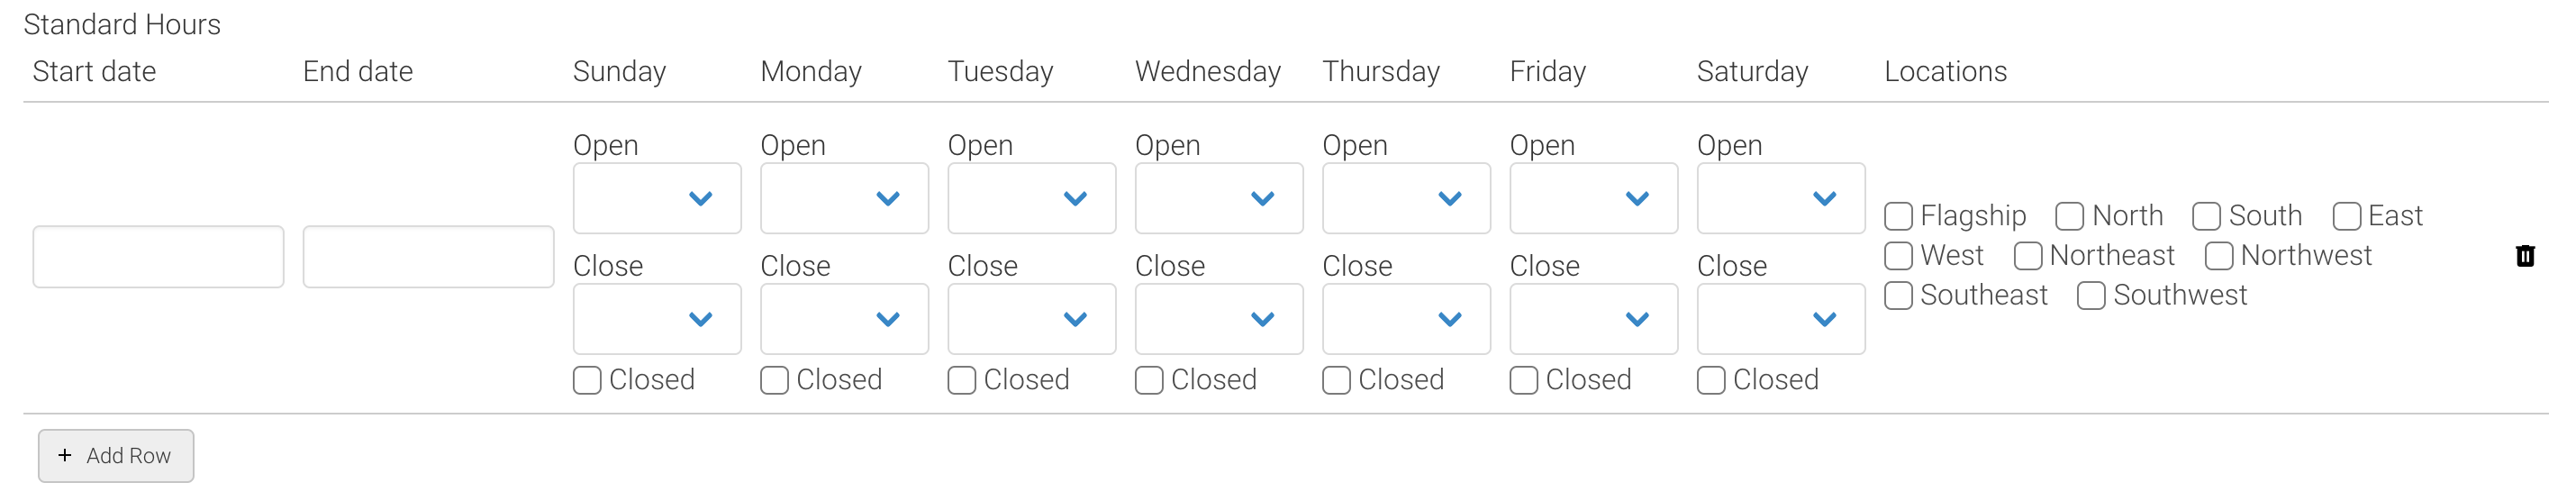This screenshot has height=501, width=2576.
Task: Expand the Thursday Close time dropdown
Action: point(1406,319)
